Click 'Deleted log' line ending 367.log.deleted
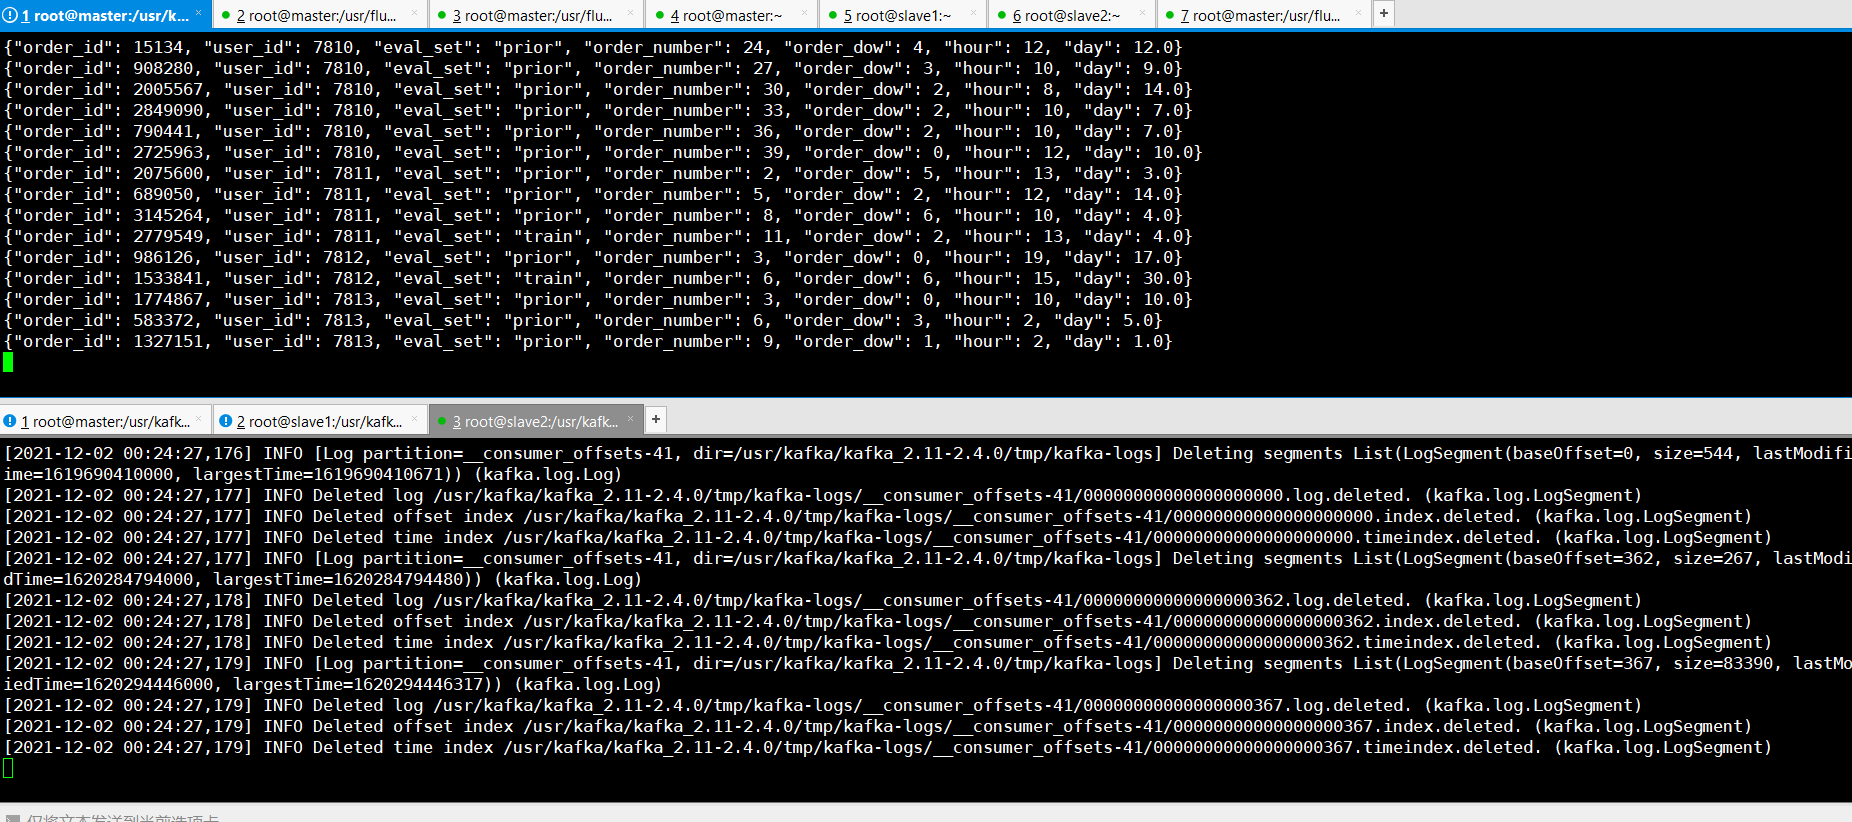Screen dimensions: 1852x822 823,705
